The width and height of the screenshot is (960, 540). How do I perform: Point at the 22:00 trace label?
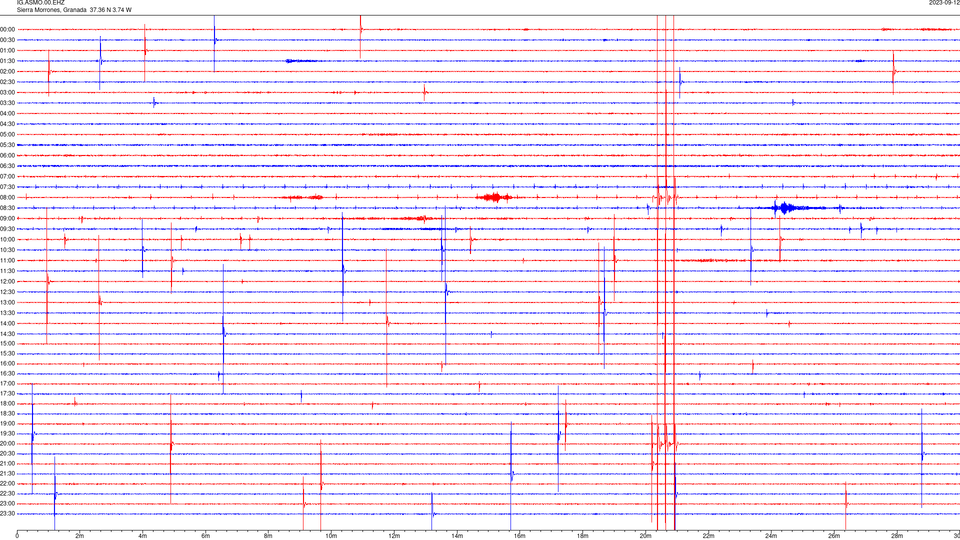click(8, 484)
